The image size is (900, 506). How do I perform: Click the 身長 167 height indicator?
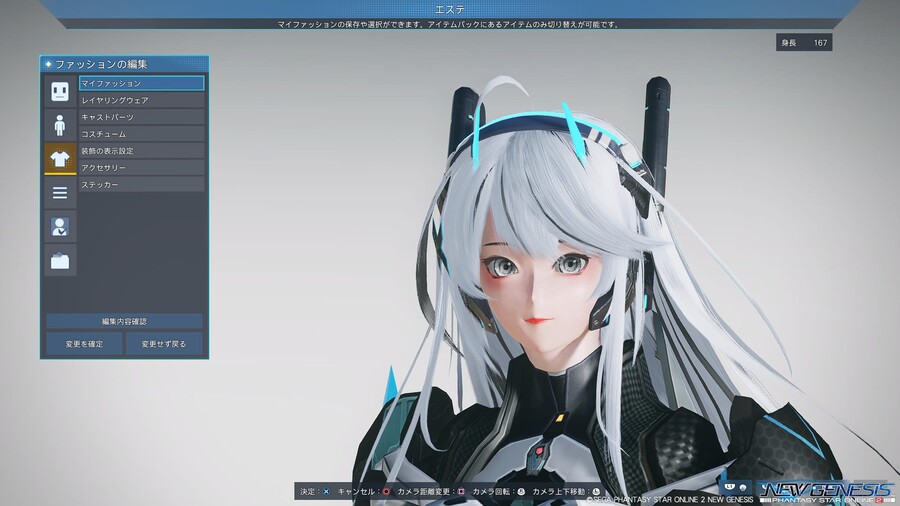[x=804, y=42]
